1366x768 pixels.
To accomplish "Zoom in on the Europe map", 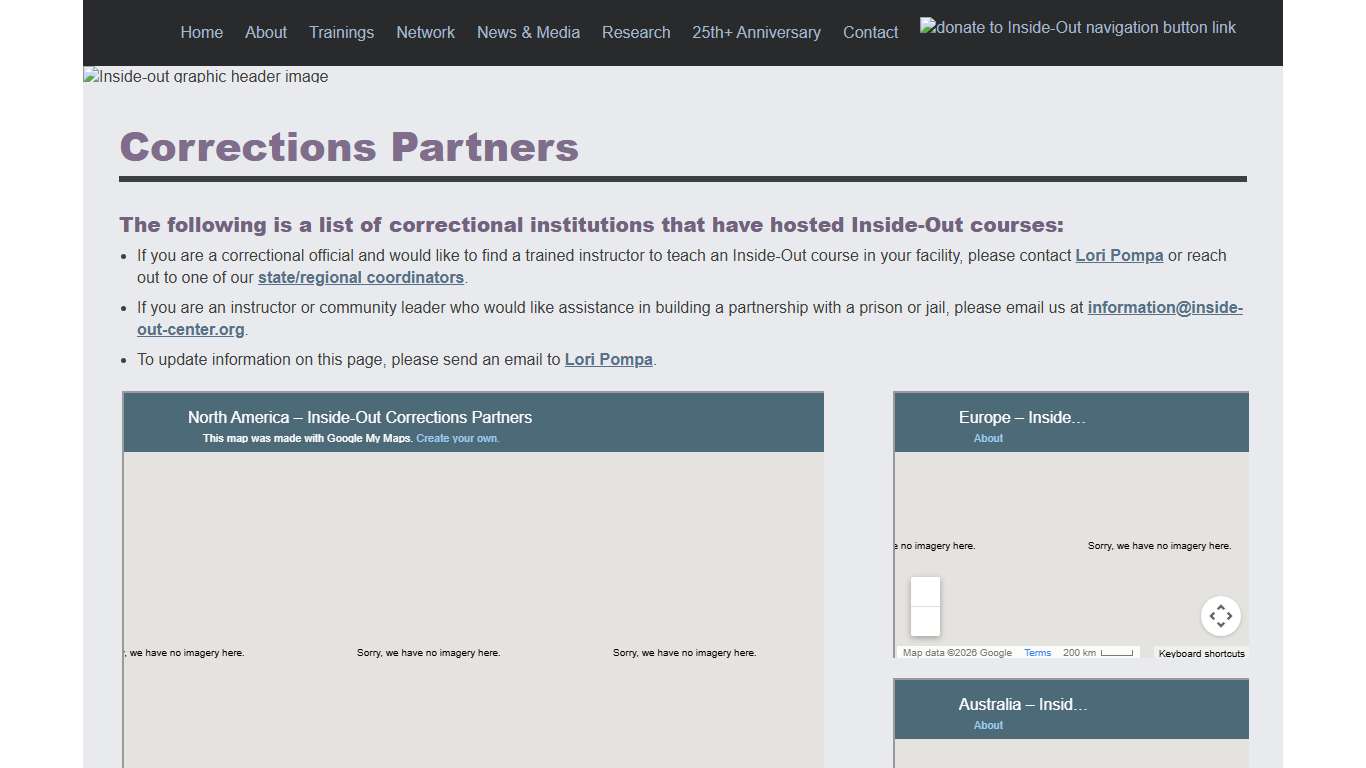I will tap(925, 592).
